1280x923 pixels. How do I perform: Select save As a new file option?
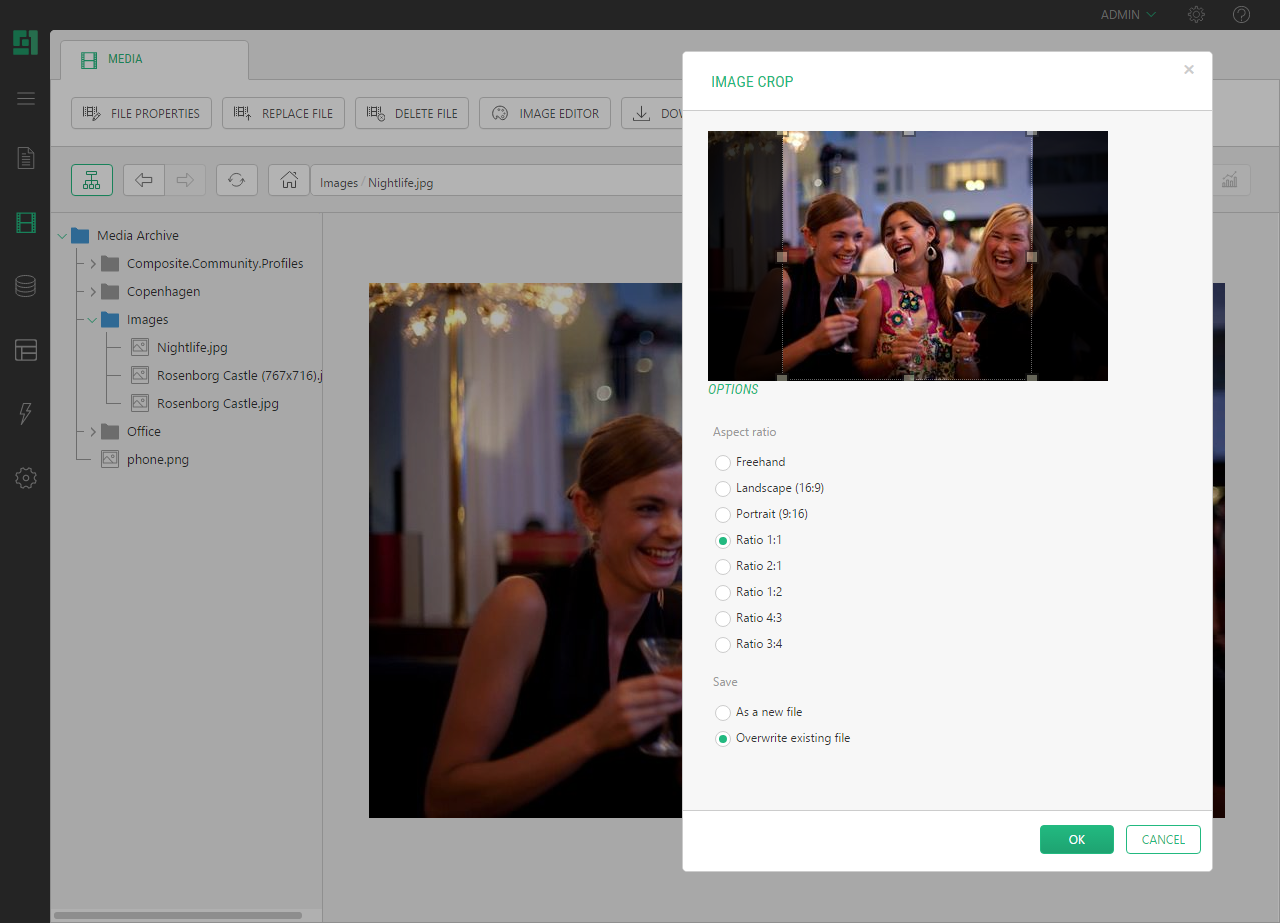point(723,712)
